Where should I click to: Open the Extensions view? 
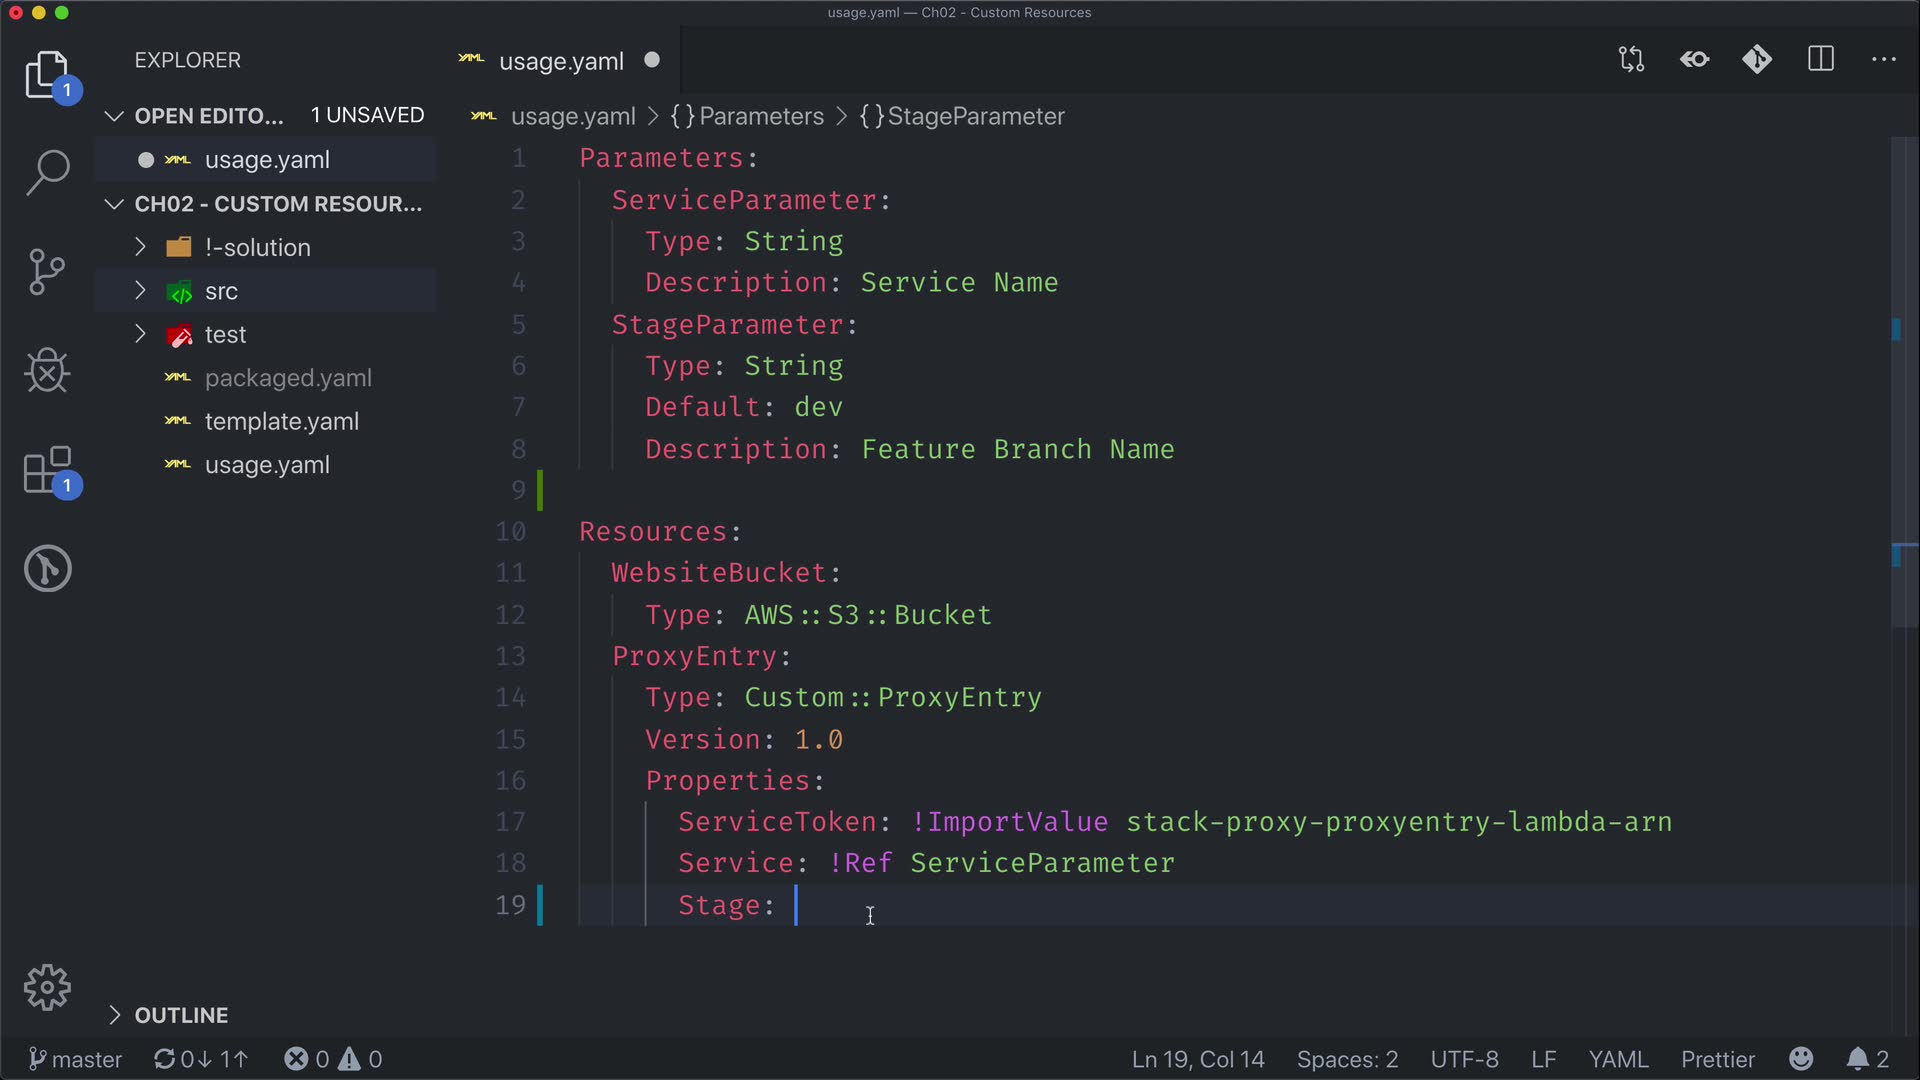click(47, 470)
